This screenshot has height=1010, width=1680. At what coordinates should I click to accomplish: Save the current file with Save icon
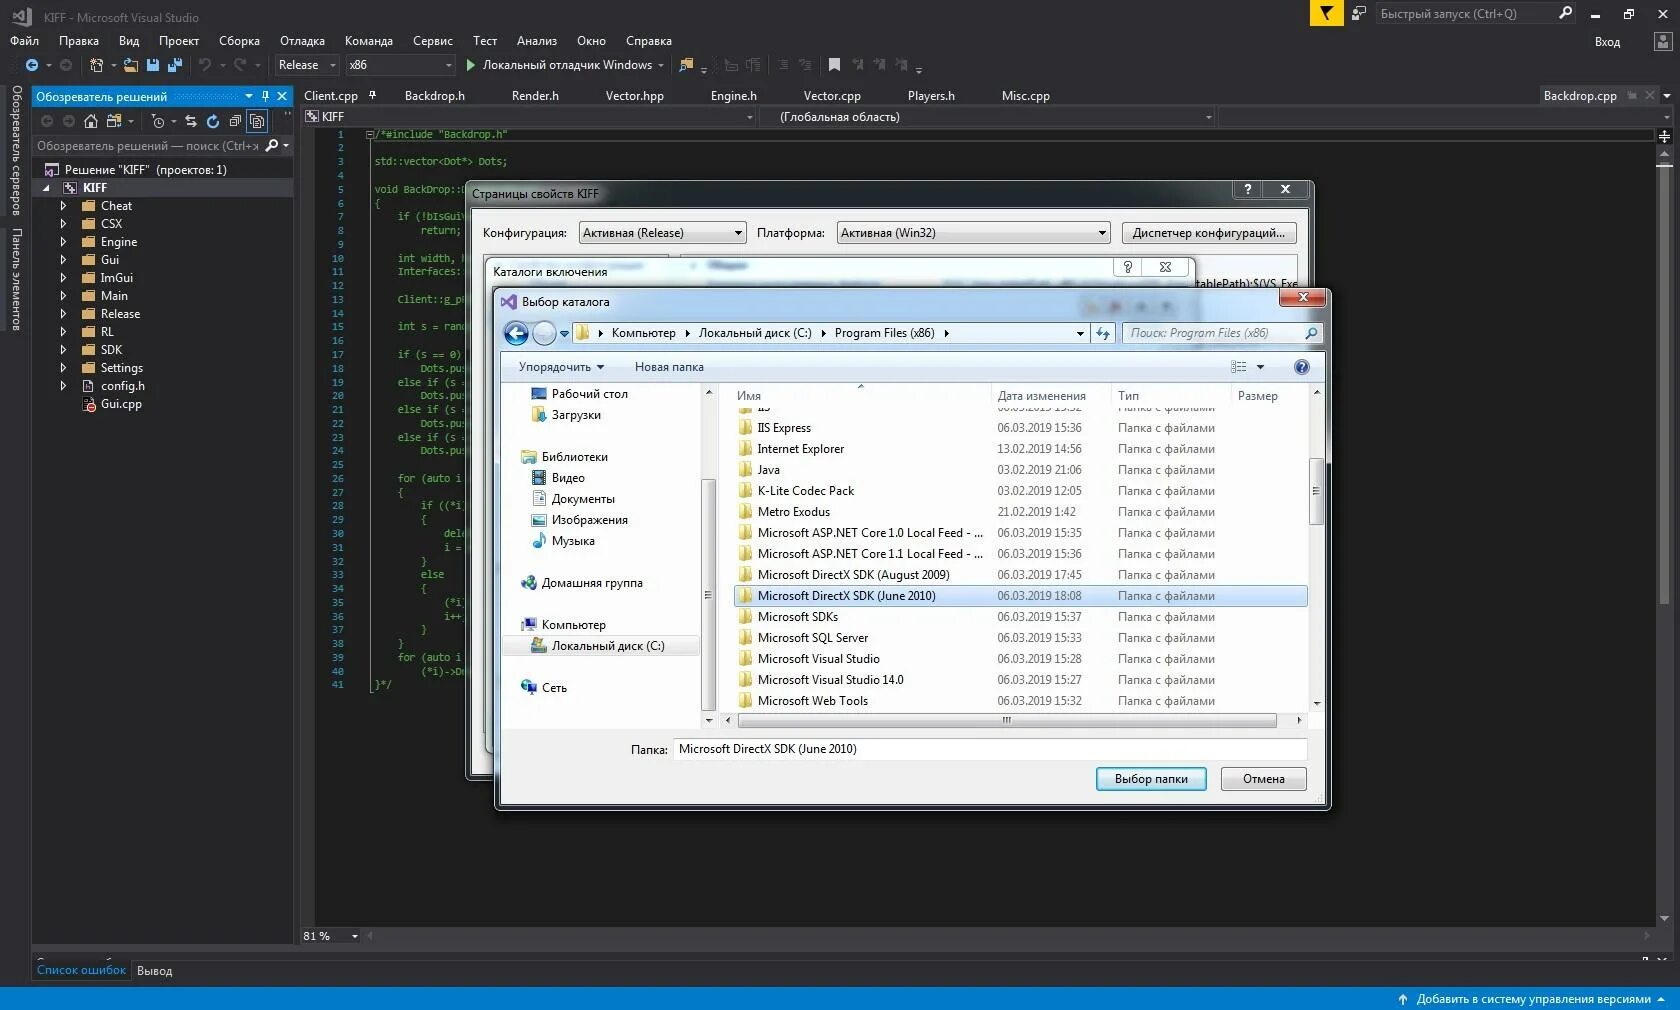pyautogui.click(x=153, y=65)
